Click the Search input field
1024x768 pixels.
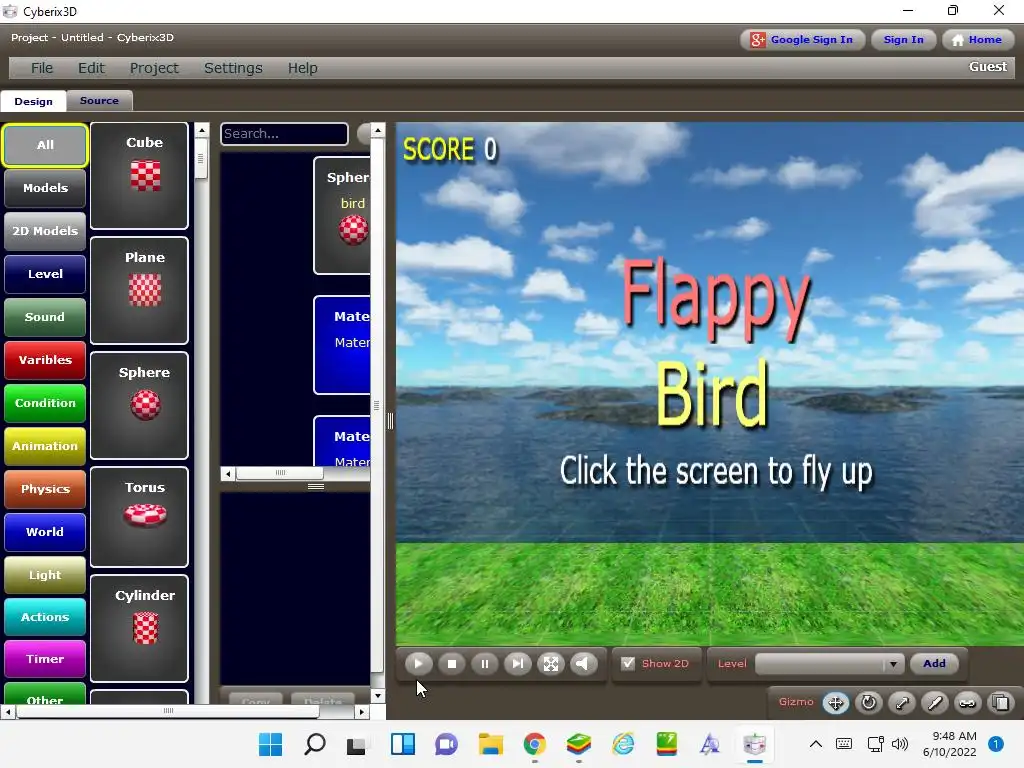pos(284,134)
